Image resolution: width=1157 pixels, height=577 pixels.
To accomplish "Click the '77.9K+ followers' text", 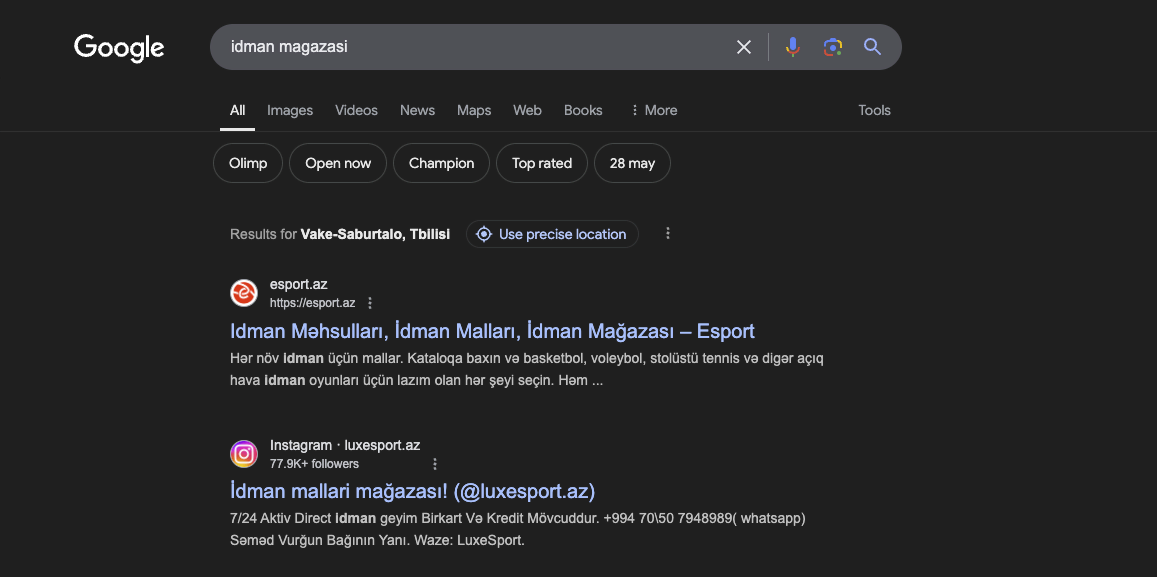I will point(314,463).
